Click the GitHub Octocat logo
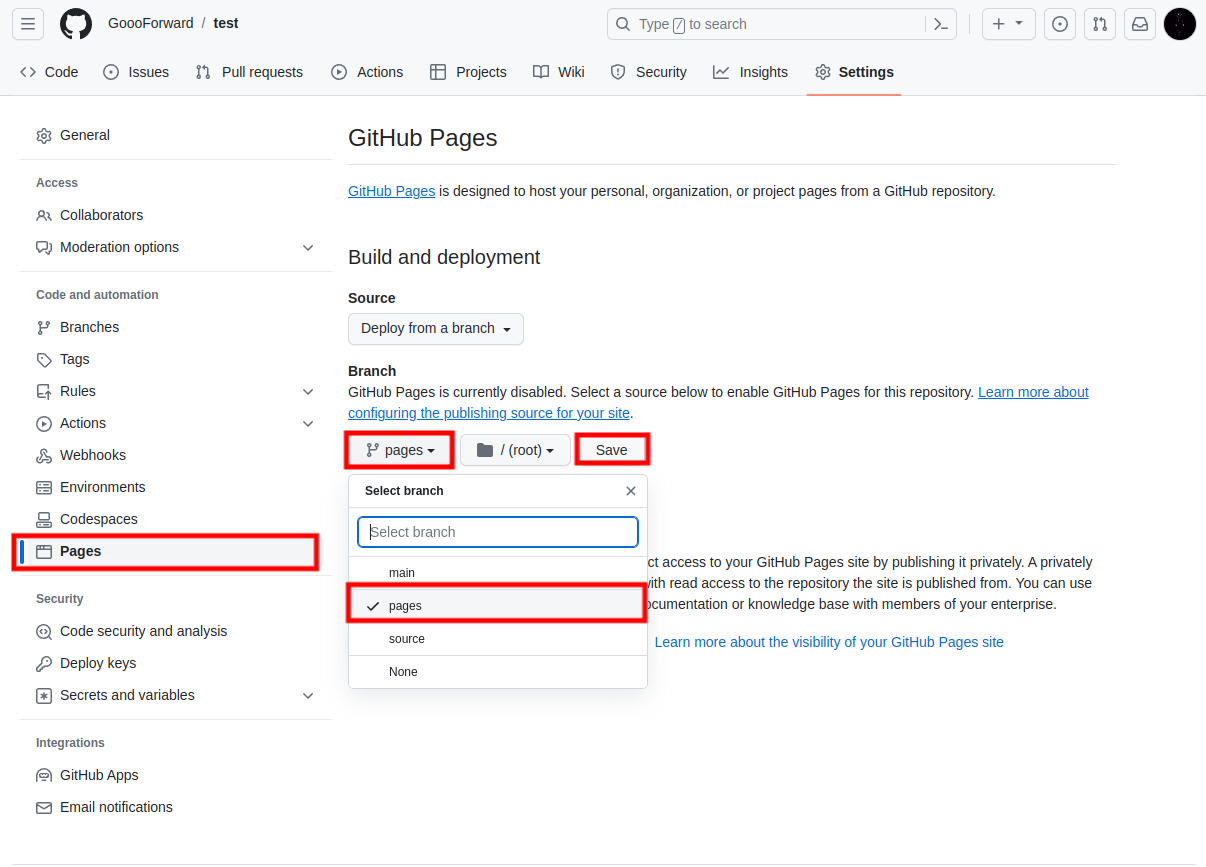Viewport: 1206px width, 867px height. tap(76, 24)
